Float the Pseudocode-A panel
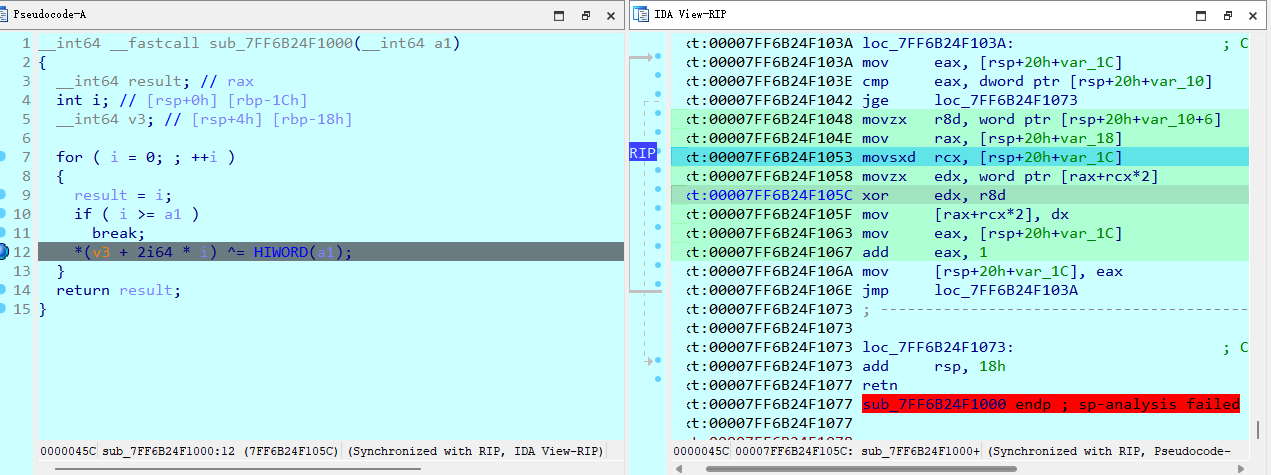 coord(584,15)
